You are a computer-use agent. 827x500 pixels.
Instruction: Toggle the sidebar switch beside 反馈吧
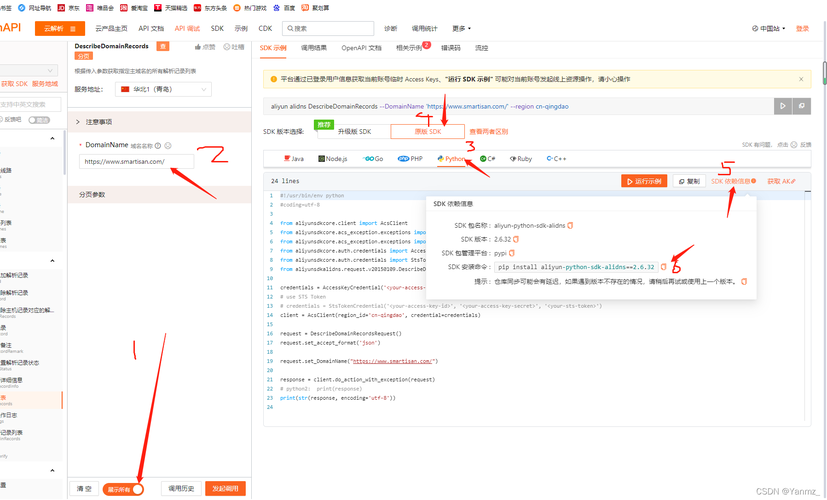coord(39,120)
